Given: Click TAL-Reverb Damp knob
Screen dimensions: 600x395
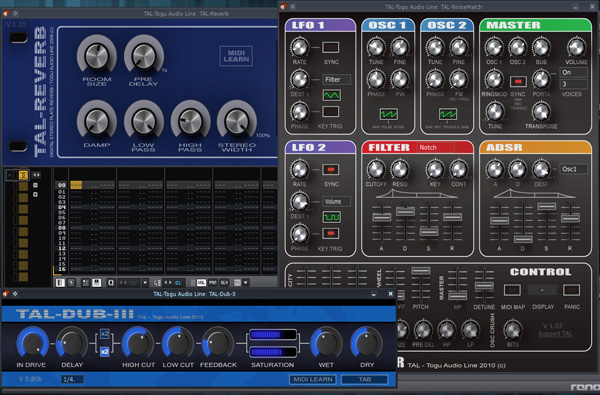Looking at the screenshot, I should [x=97, y=121].
